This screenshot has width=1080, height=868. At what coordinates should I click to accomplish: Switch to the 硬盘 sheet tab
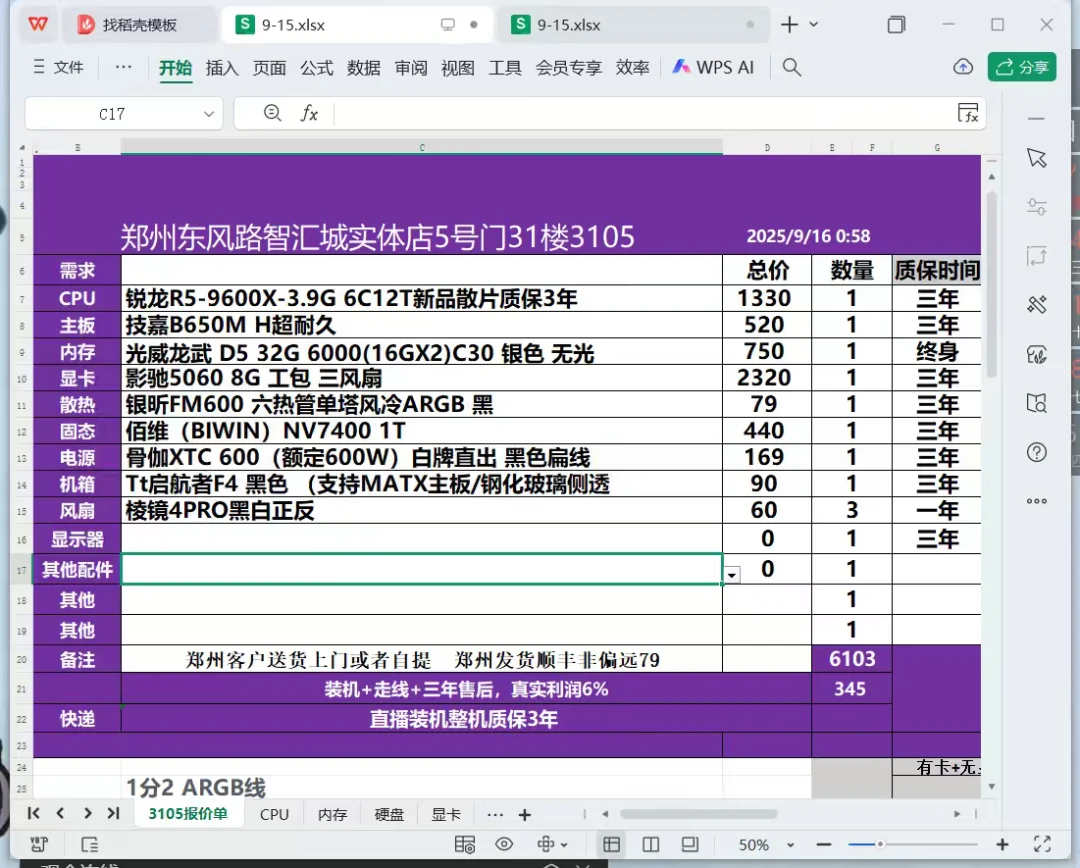[x=389, y=814]
